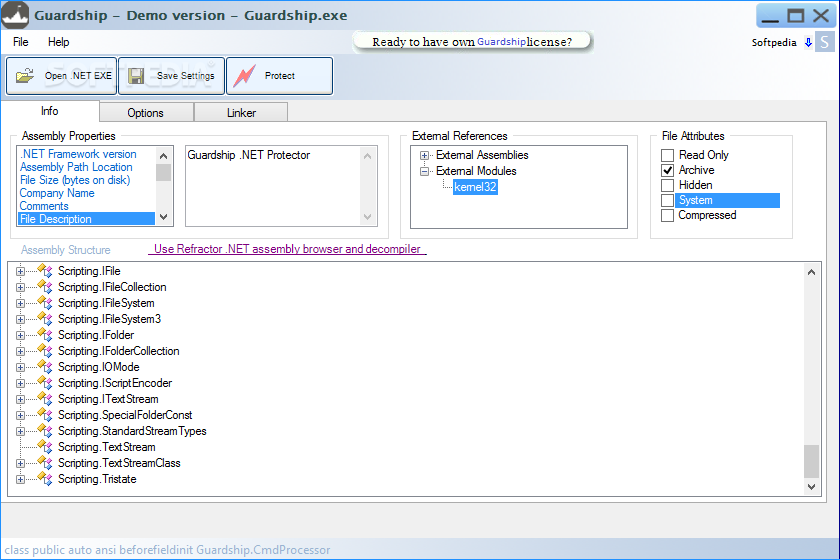Screen dimensions: 840x560
Task: Switch to the Linker tab
Action: pos(241,113)
